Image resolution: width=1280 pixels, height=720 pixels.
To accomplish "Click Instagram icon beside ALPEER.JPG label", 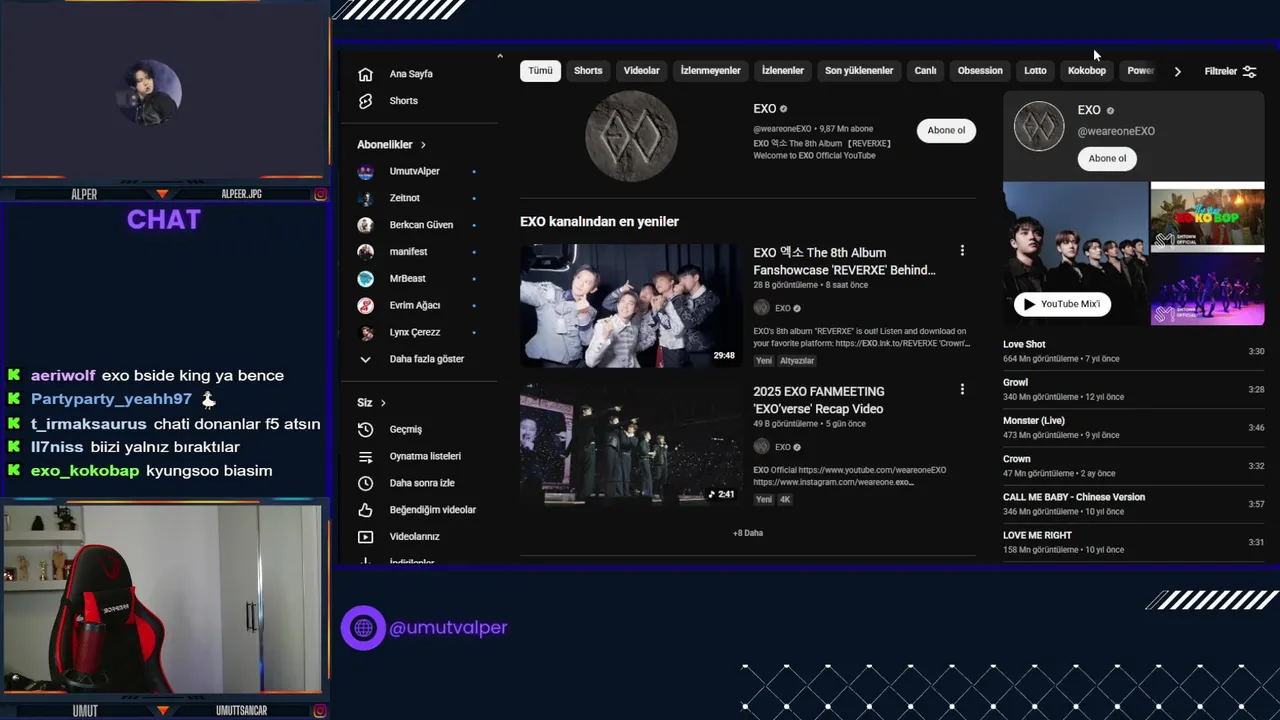I will click(320, 194).
